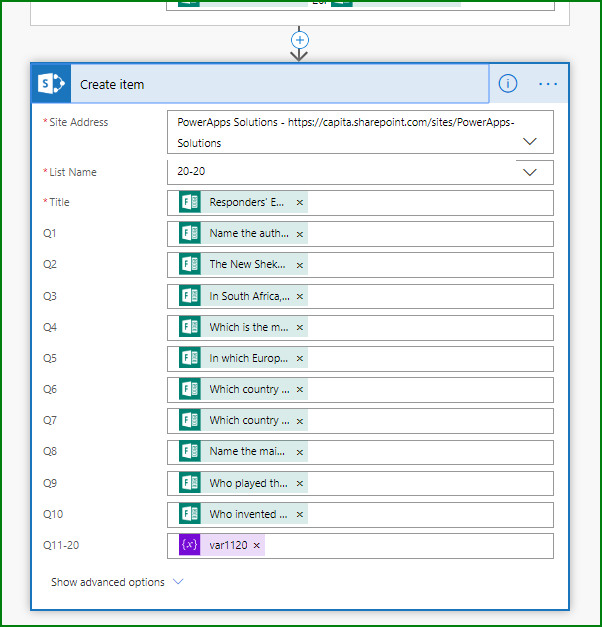This screenshot has width=602, height=627.
Task: Expand the Site Address dropdown
Action: (530, 141)
